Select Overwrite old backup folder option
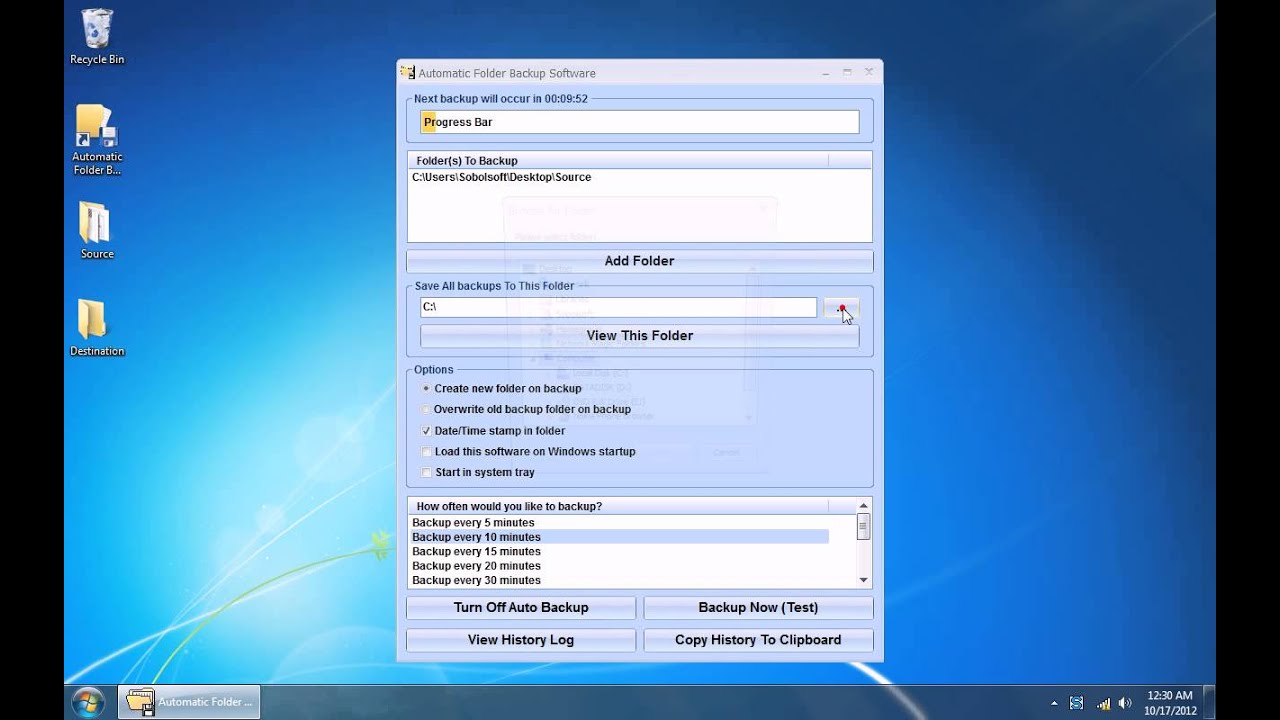 [526, 409]
